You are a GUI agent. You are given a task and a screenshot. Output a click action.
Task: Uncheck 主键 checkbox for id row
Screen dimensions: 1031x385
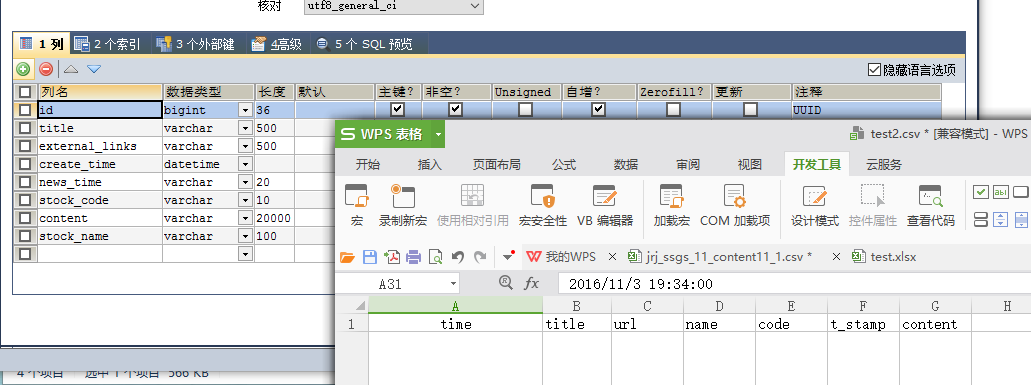(x=398, y=110)
